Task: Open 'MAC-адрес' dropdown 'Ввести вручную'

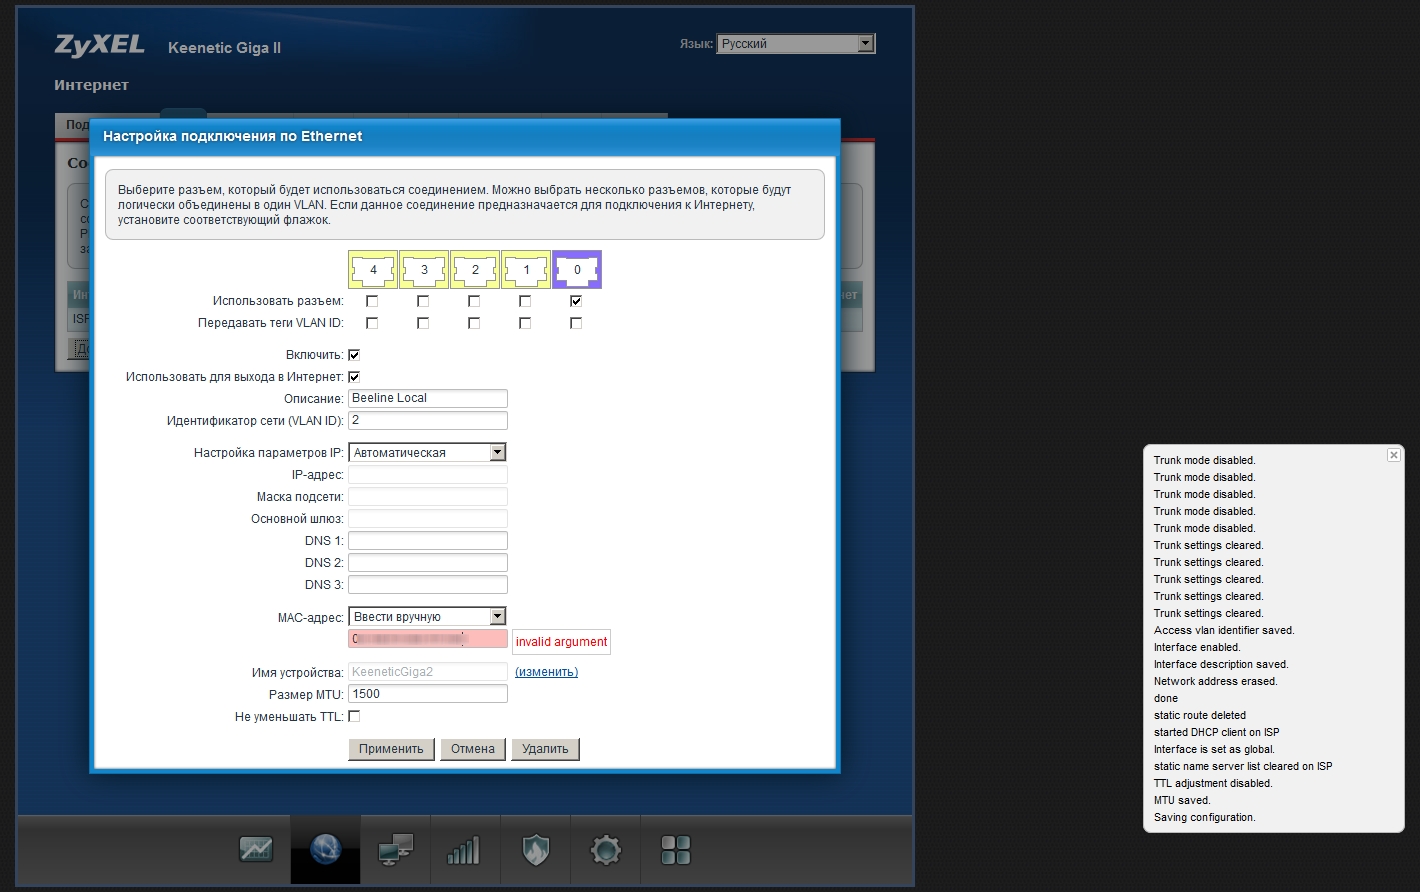Action: click(x=427, y=617)
